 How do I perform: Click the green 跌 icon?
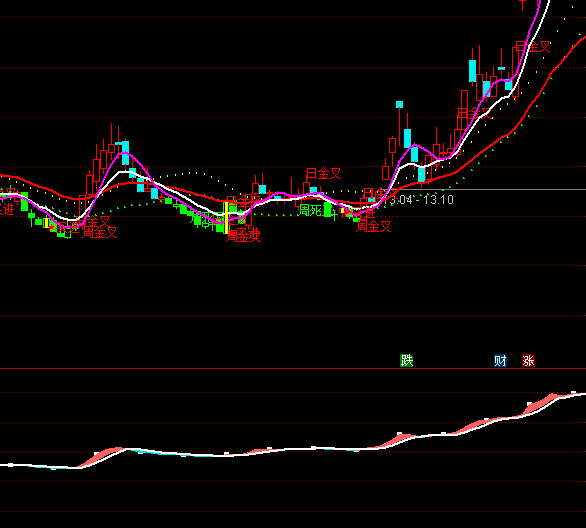pos(406,361)
